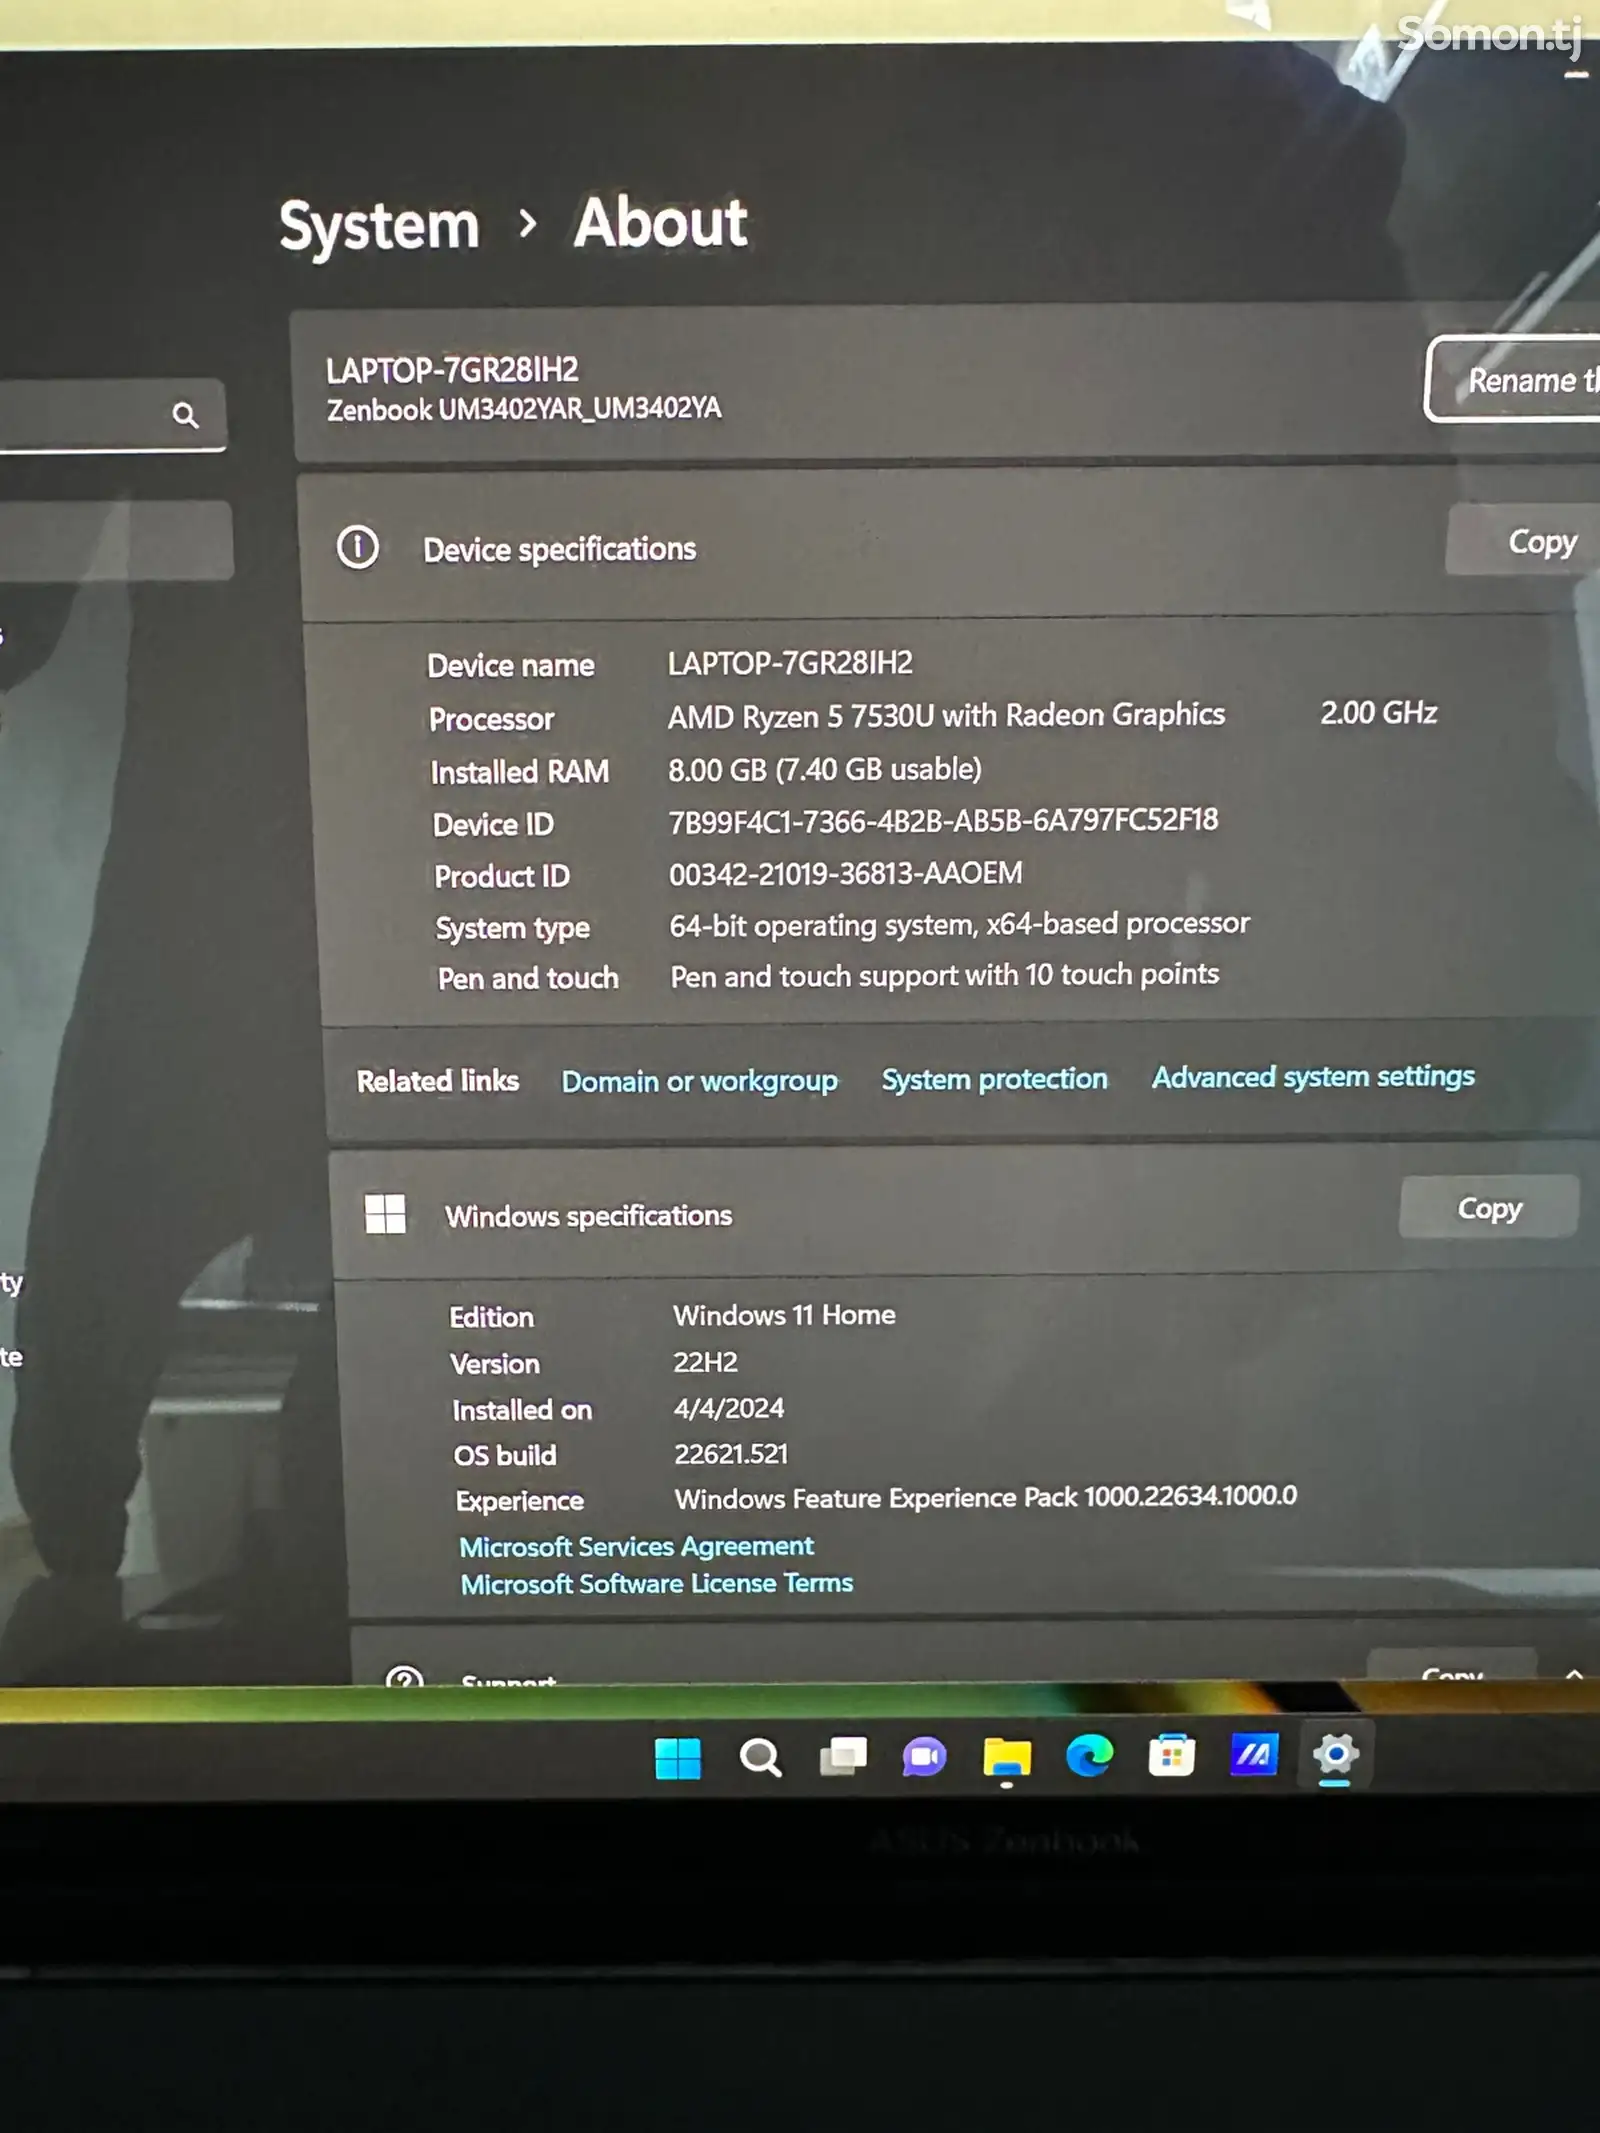Select version value 22H2
Screen dimensions: 1600x2133
point(705,1361)
